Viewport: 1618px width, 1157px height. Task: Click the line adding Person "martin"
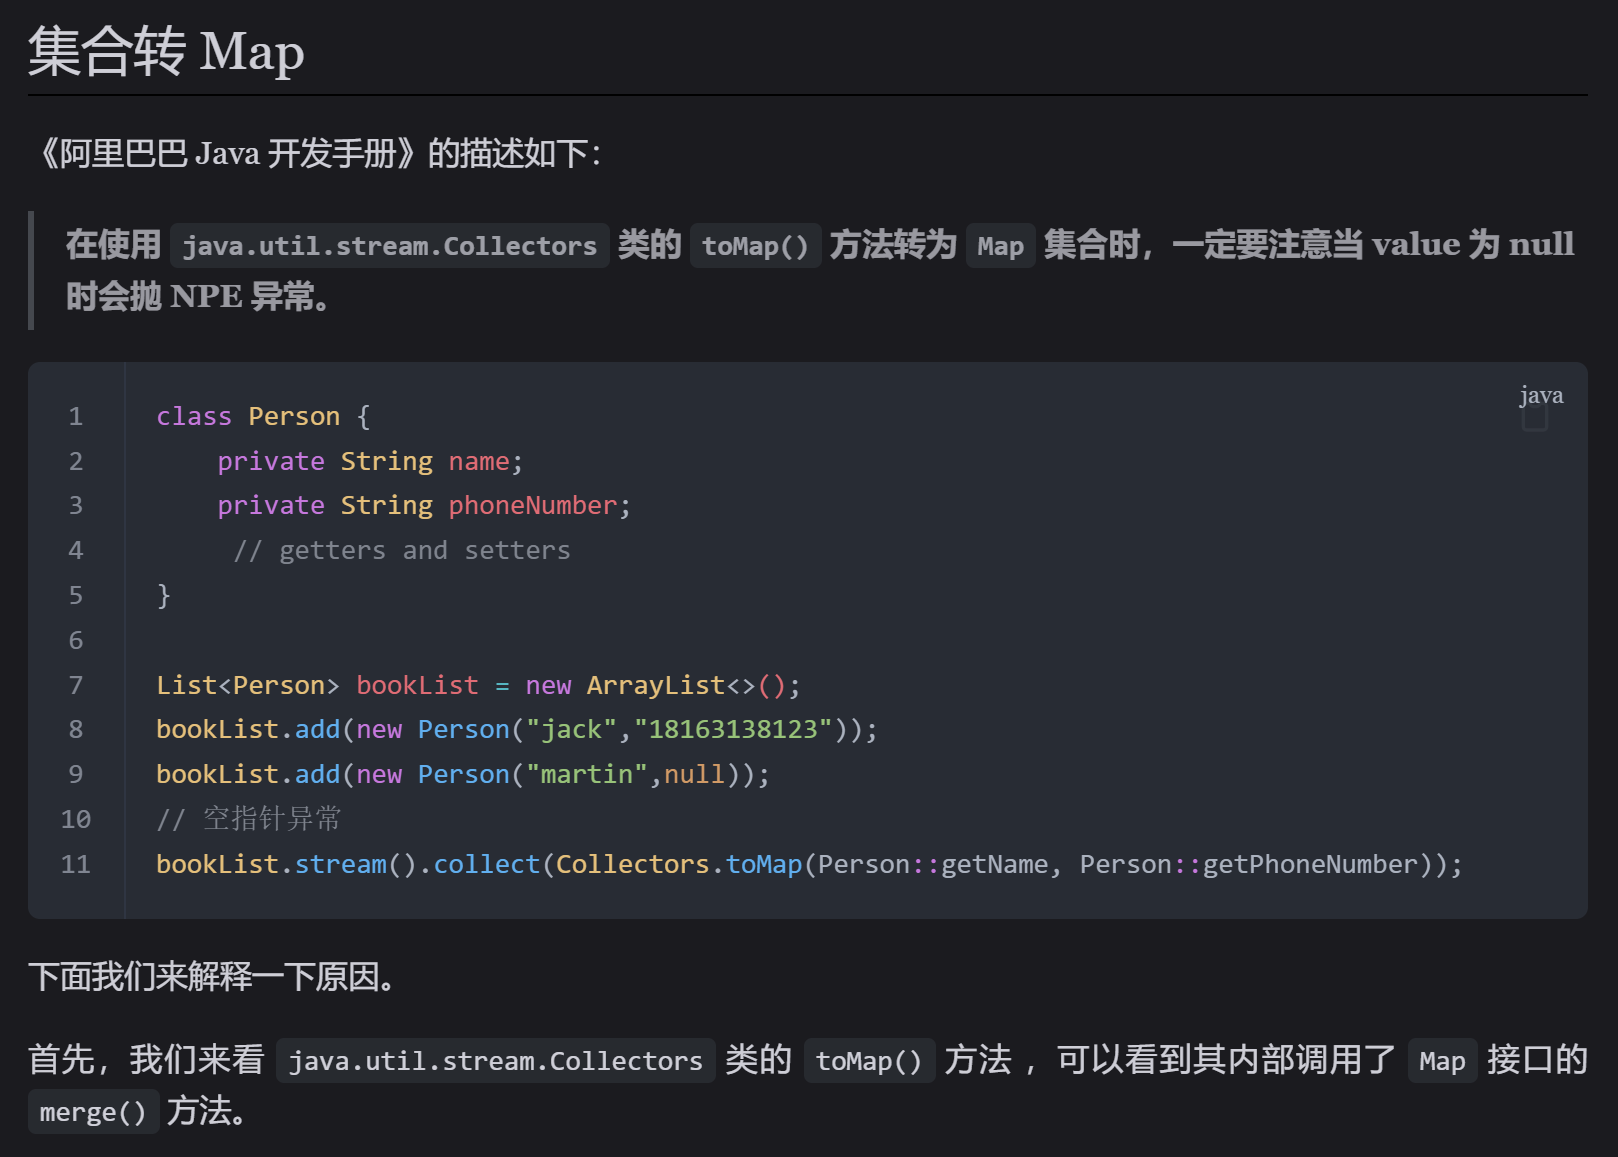463,774
